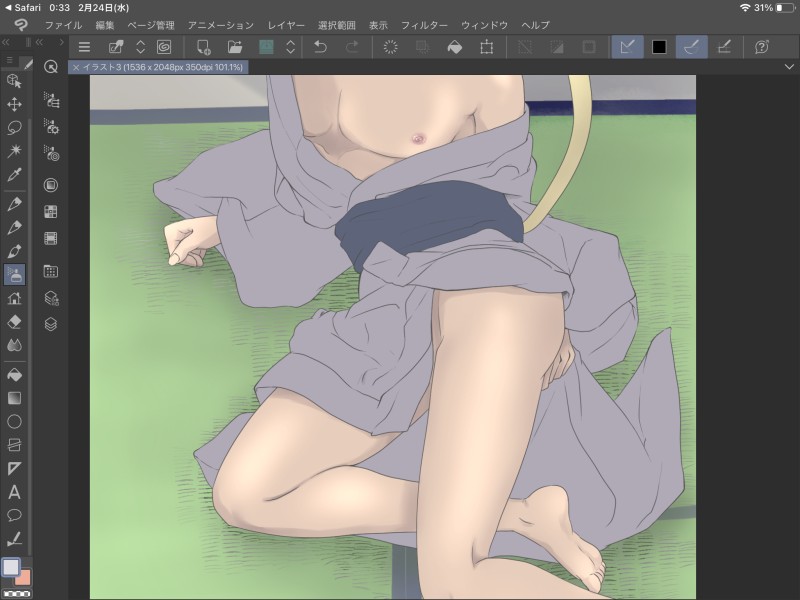Click the Clear layer dotted circle icon

coord(390,47)
